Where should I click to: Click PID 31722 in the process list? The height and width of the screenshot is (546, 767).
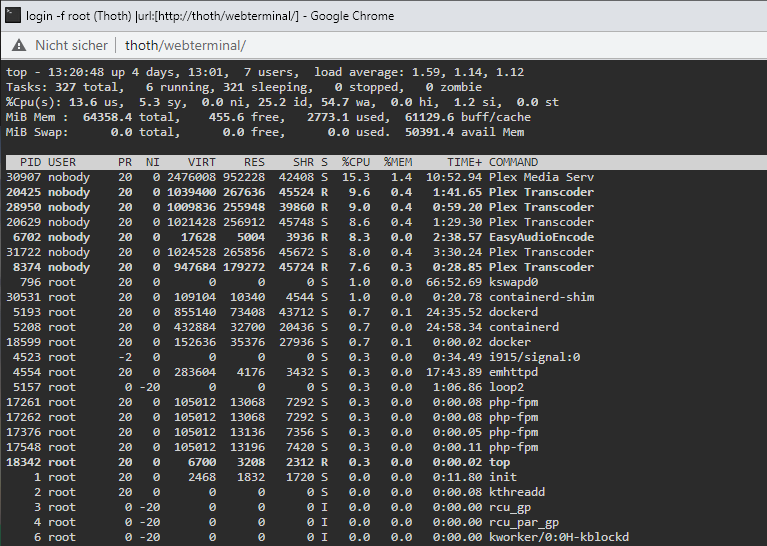[23, 252]
